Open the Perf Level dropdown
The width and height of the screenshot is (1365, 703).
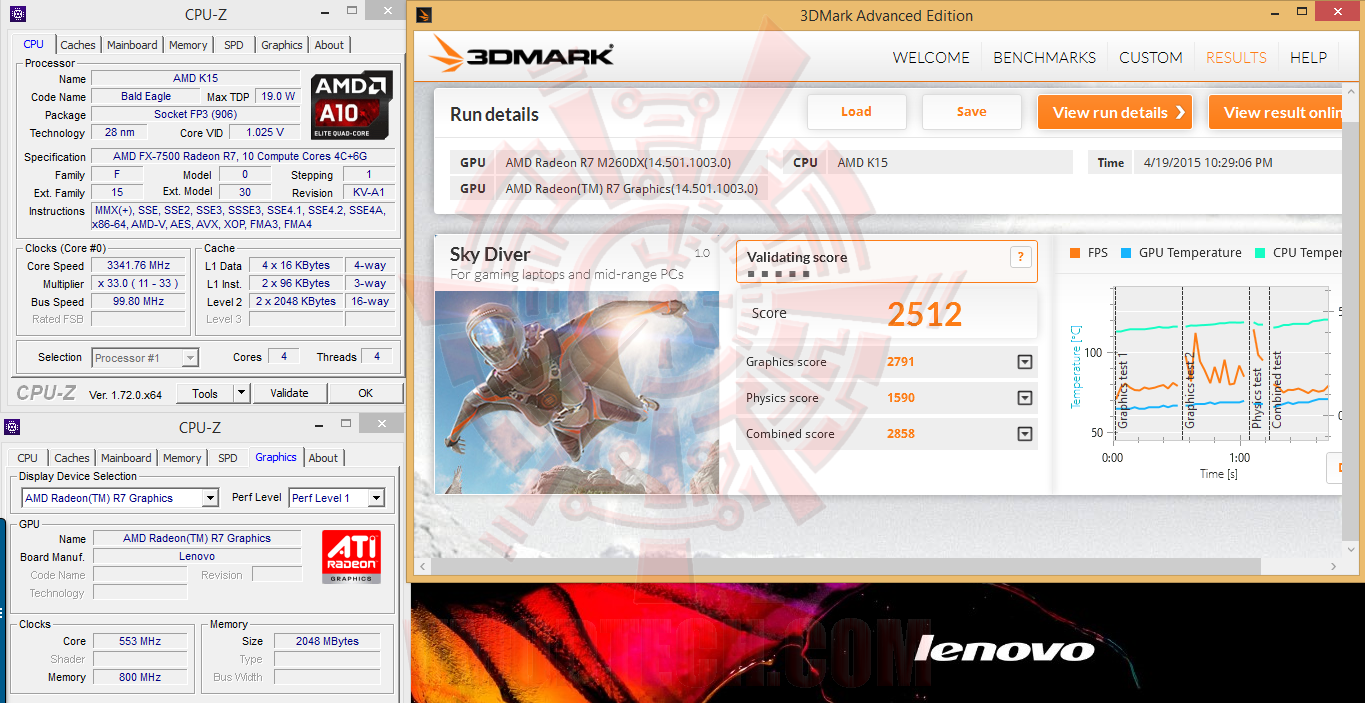[376, 498]
